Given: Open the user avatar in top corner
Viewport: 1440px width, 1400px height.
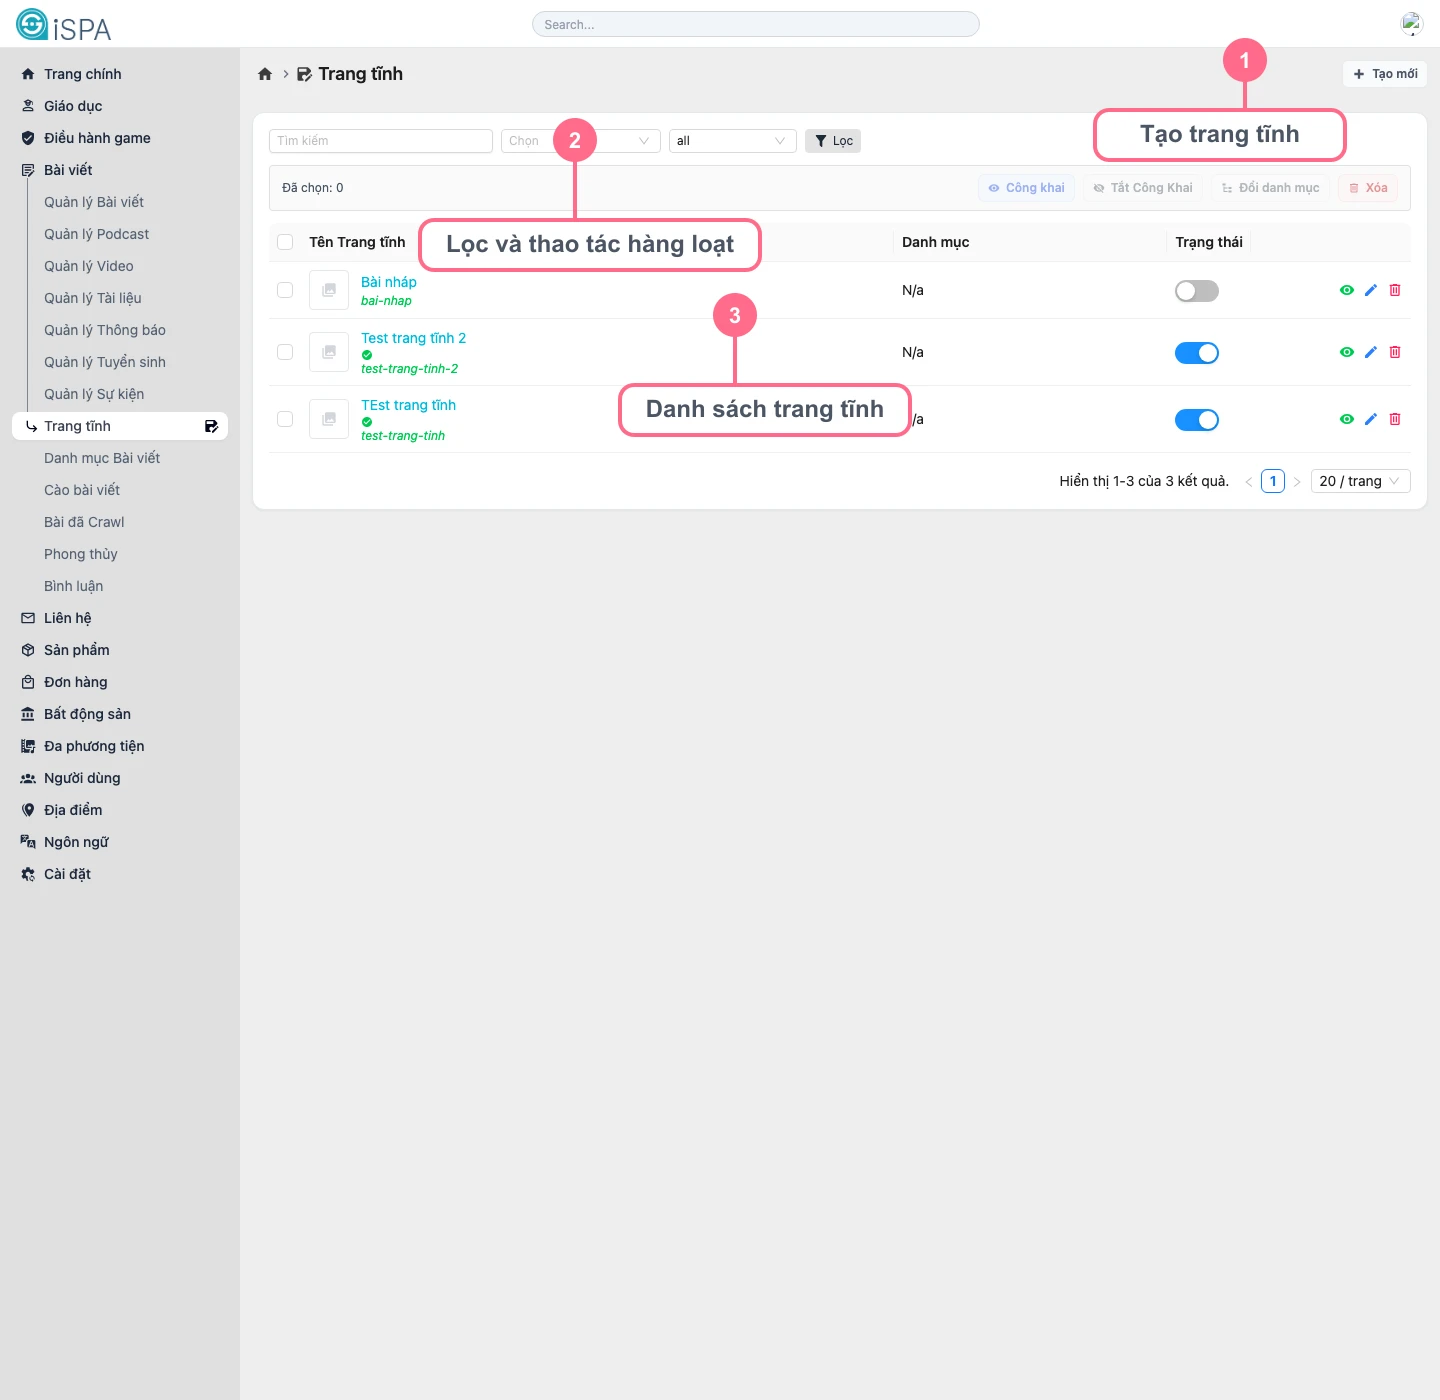Looking at the screenshot, I should pyautogui.click(x=1411, y=24).
